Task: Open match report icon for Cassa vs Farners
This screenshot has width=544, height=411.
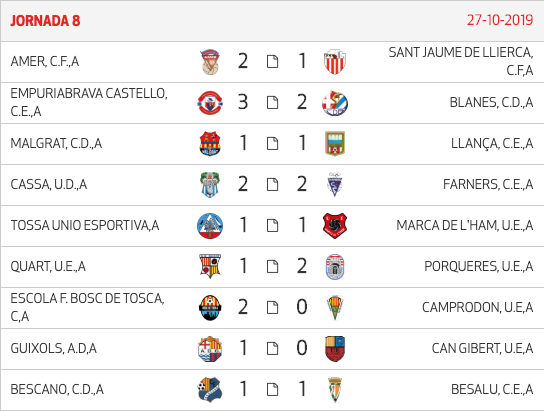Action: (272, 185)
